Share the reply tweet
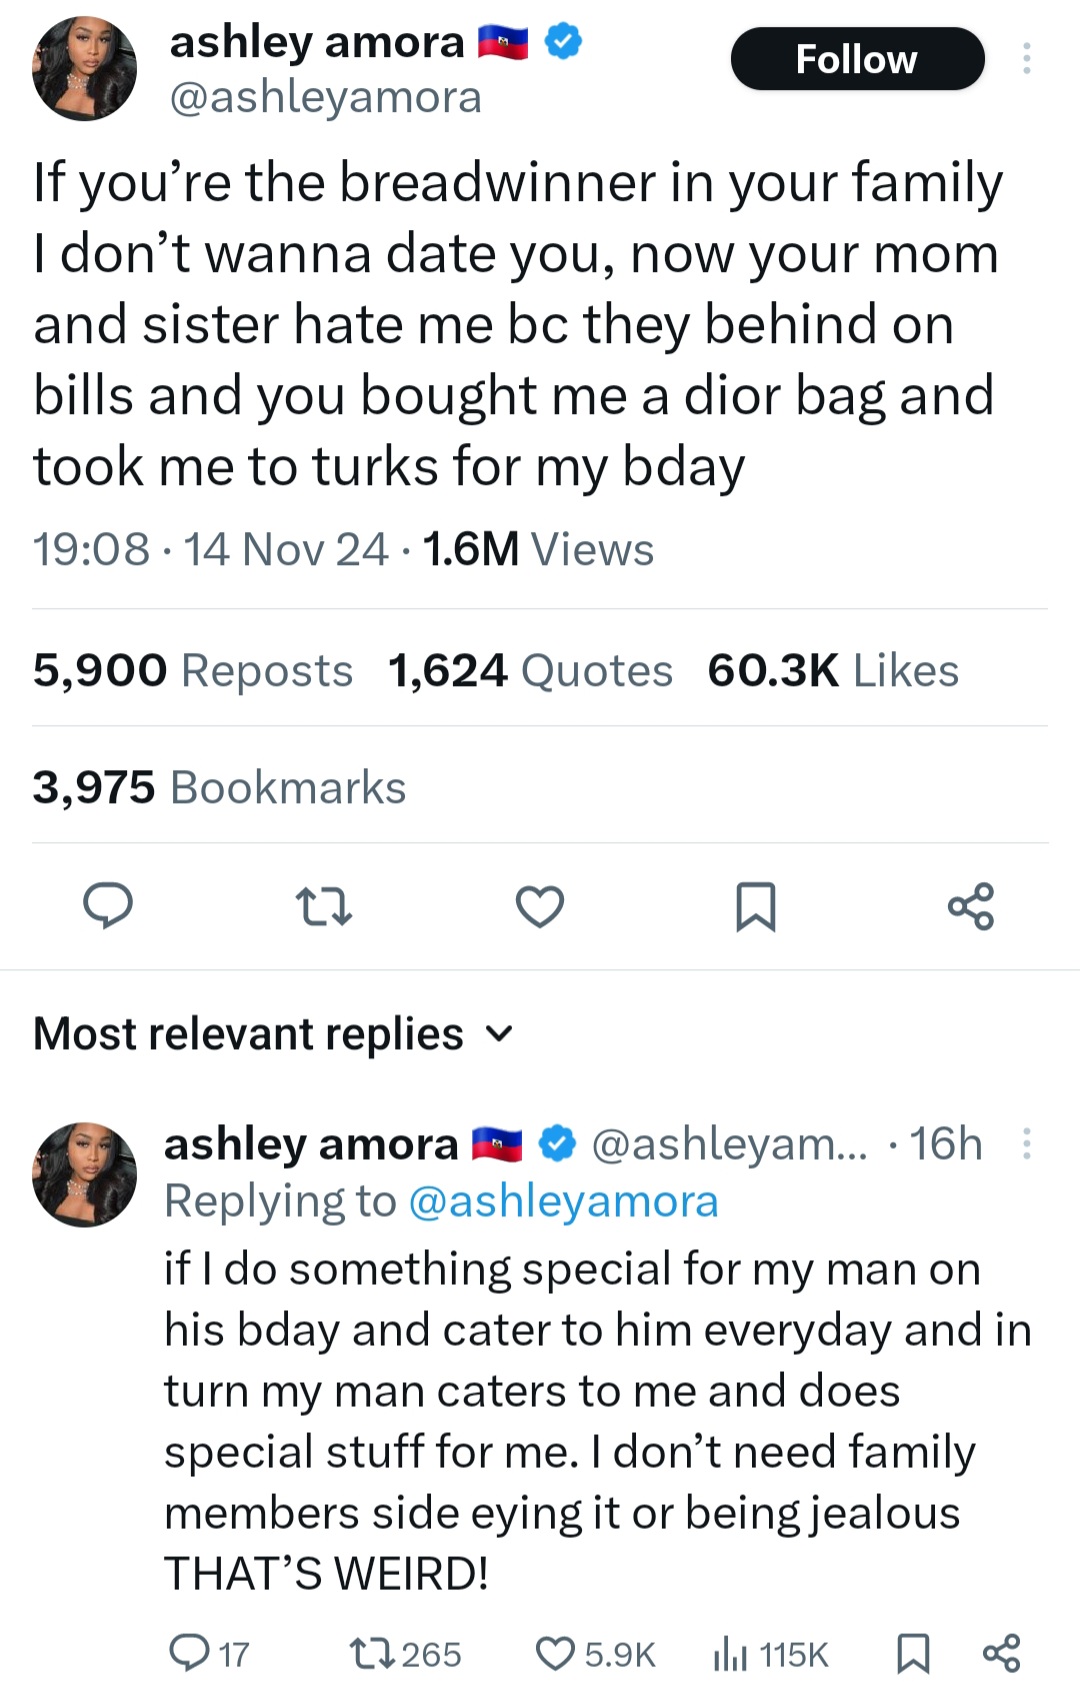 (1001, 1653)
